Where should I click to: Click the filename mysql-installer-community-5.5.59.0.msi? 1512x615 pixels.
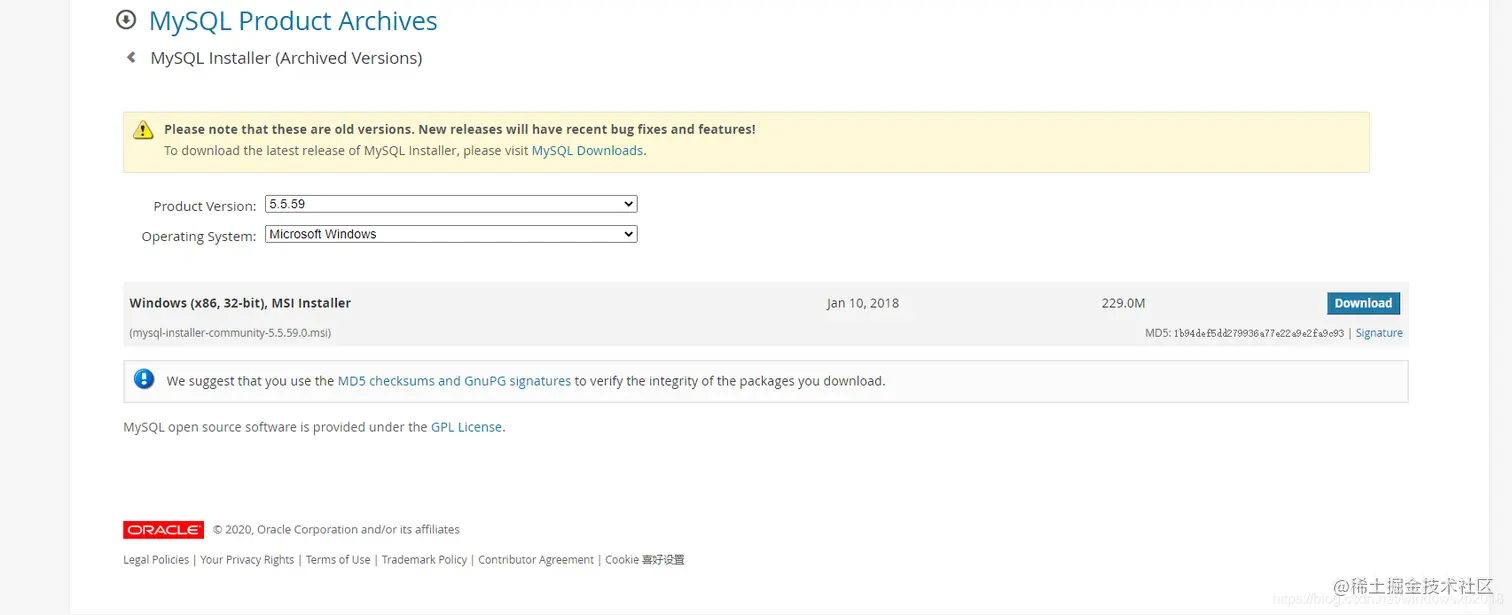pyautogui.click(x=230, y=333)
